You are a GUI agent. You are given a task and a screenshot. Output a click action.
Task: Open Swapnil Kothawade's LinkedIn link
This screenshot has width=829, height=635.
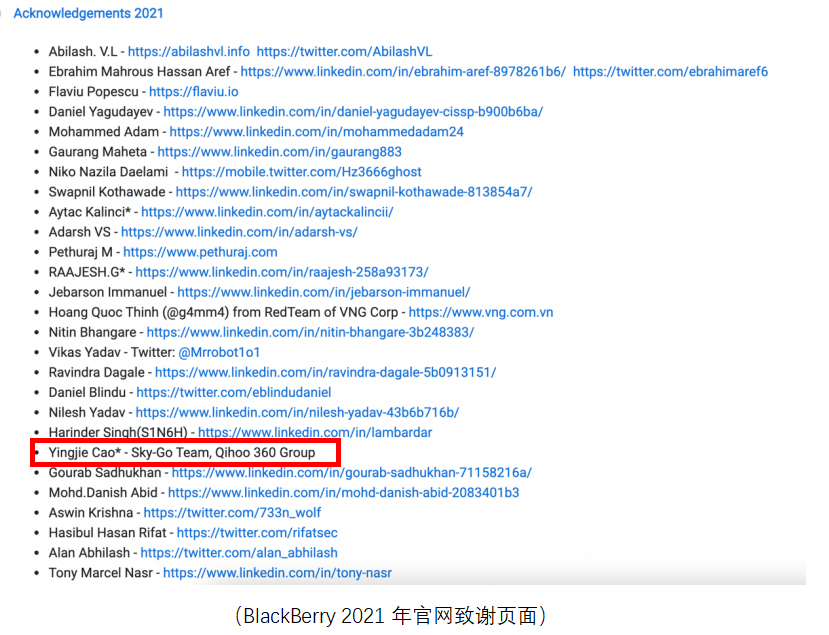pyautogui.click(x=354, y=192)
